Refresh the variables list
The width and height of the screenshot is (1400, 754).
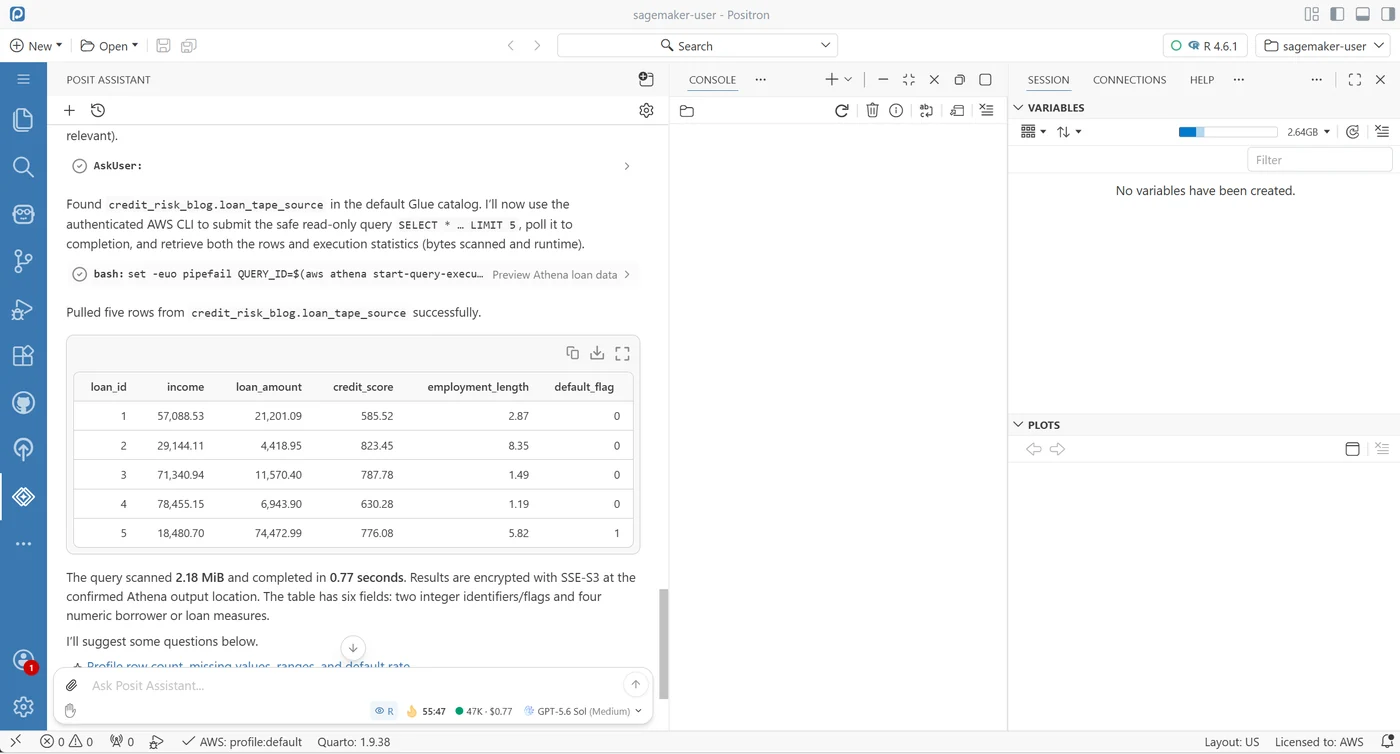coord(1353,132)
